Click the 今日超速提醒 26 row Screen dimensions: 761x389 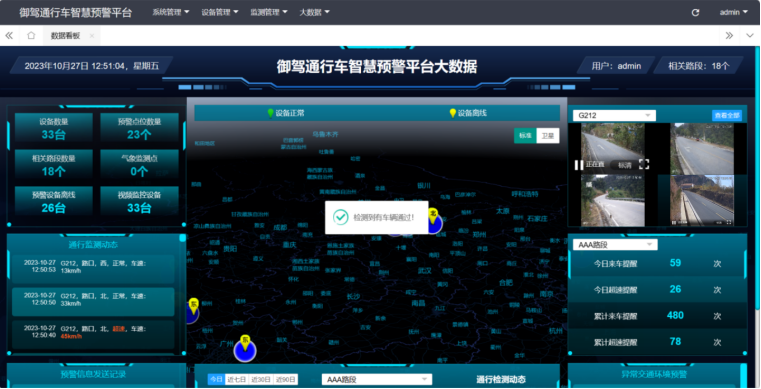coord(657,290)
